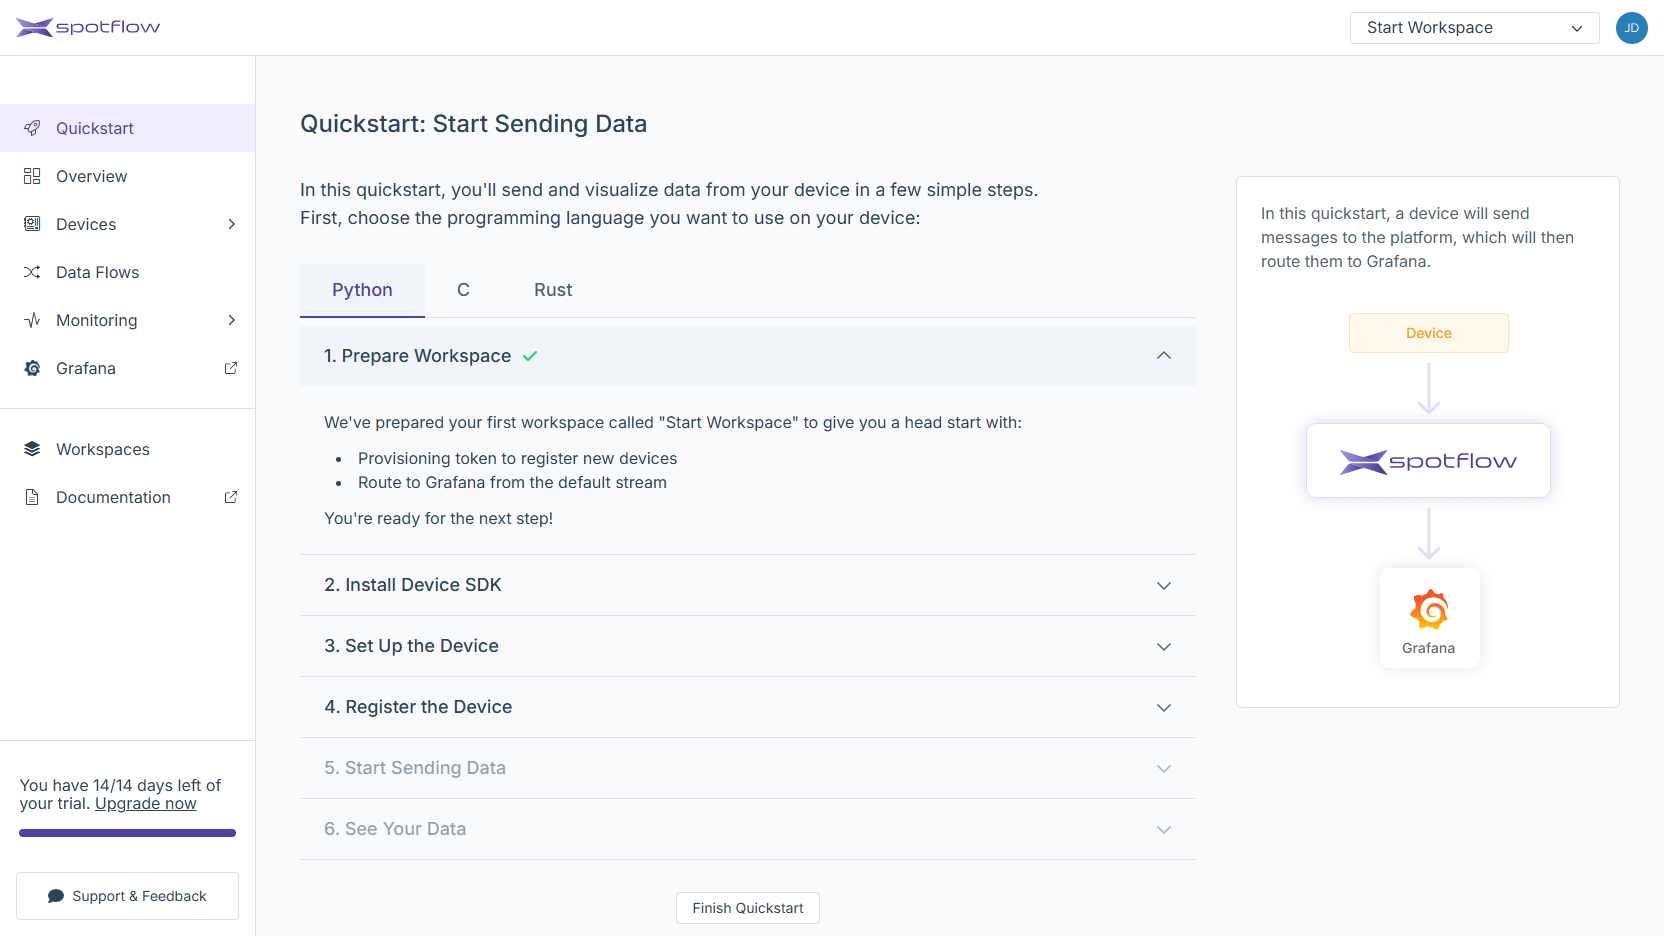Viewport: 1664px width, 936px height.
Task: Switch to the Rust tab
Action: tap(553, 290)
